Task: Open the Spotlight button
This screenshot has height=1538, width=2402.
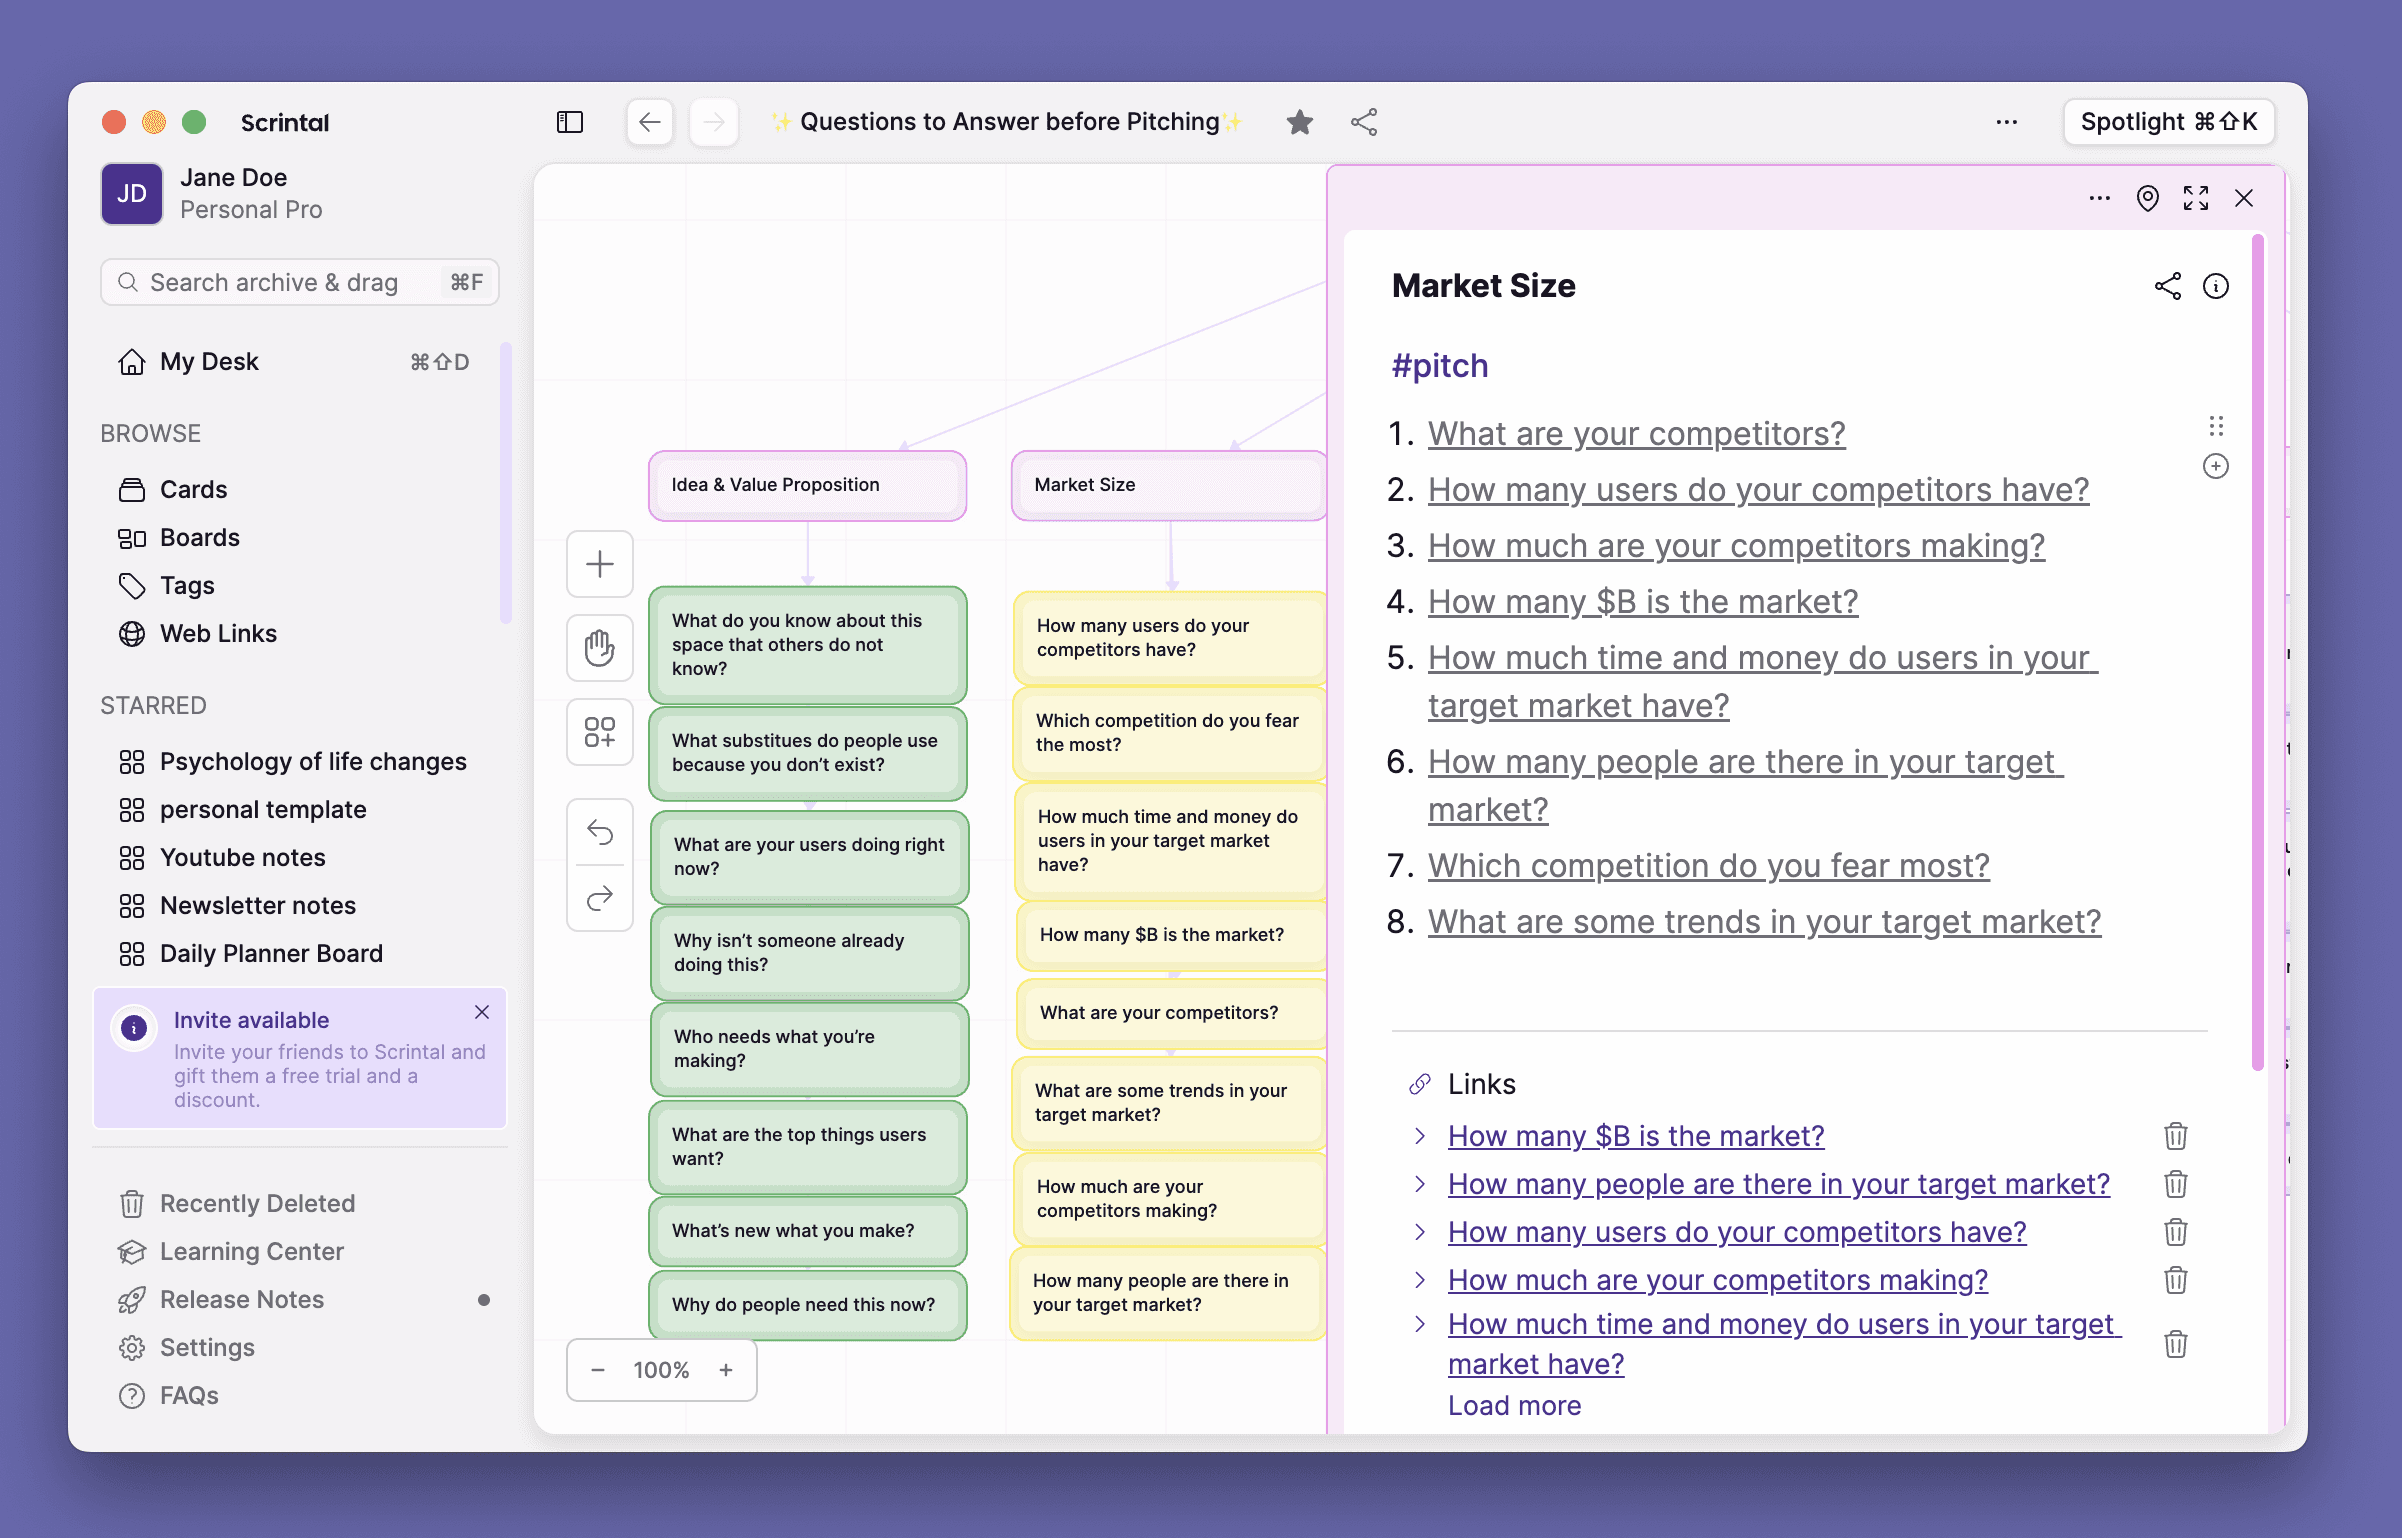Action: click(x=2168, y=122)
